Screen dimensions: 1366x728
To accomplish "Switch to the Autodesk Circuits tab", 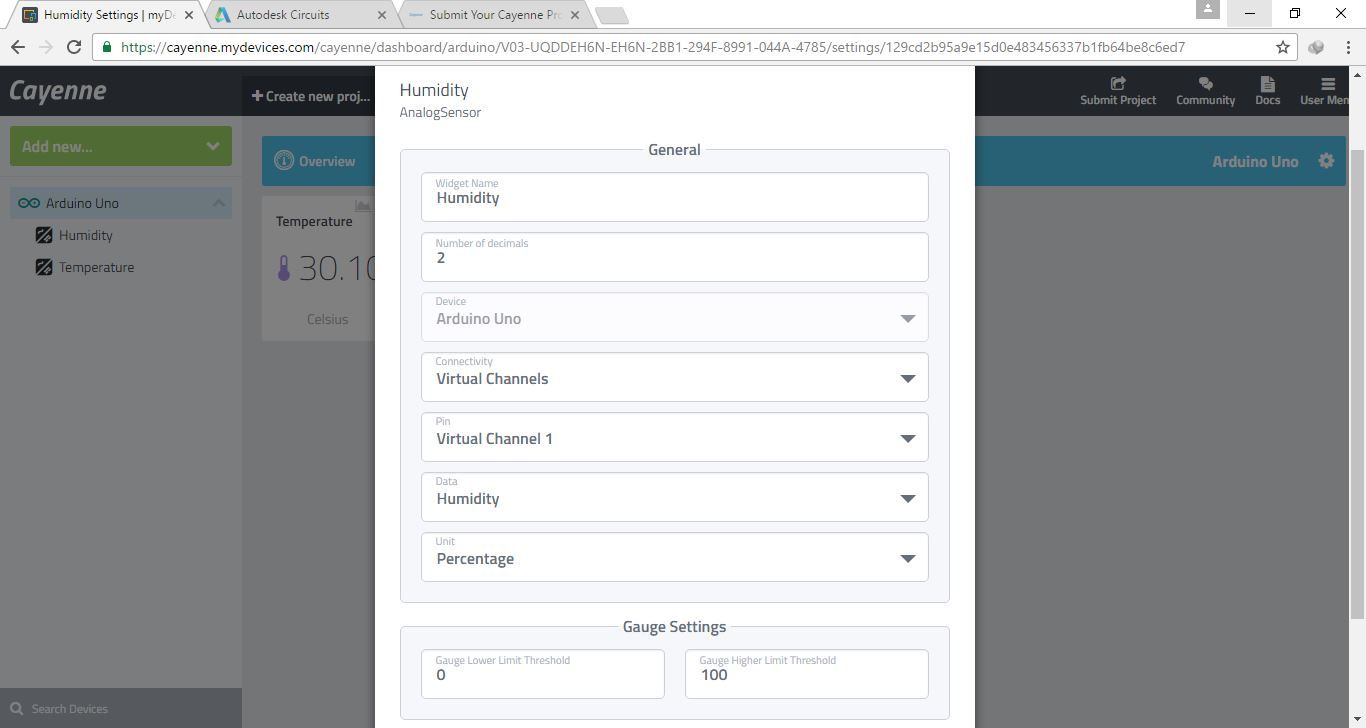I will [296, 15].
